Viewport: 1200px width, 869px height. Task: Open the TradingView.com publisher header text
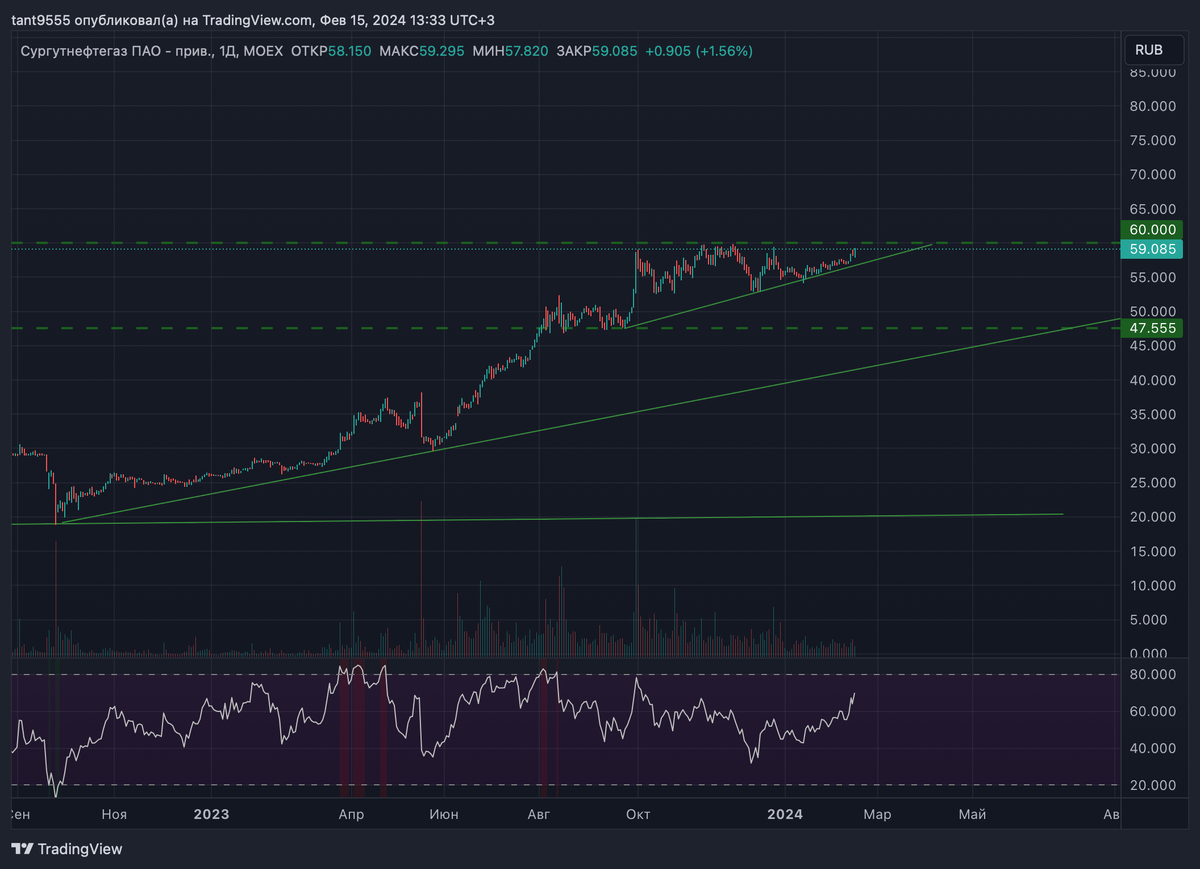click(253, 20)
